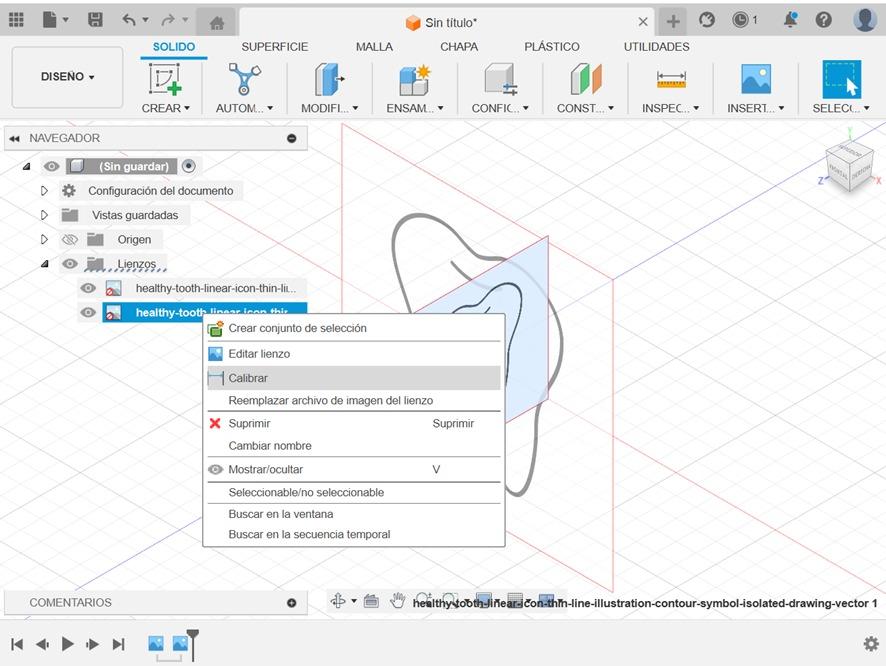Open the extensions icon in title bar
The image size is (886, 666).
click(706, 20)
